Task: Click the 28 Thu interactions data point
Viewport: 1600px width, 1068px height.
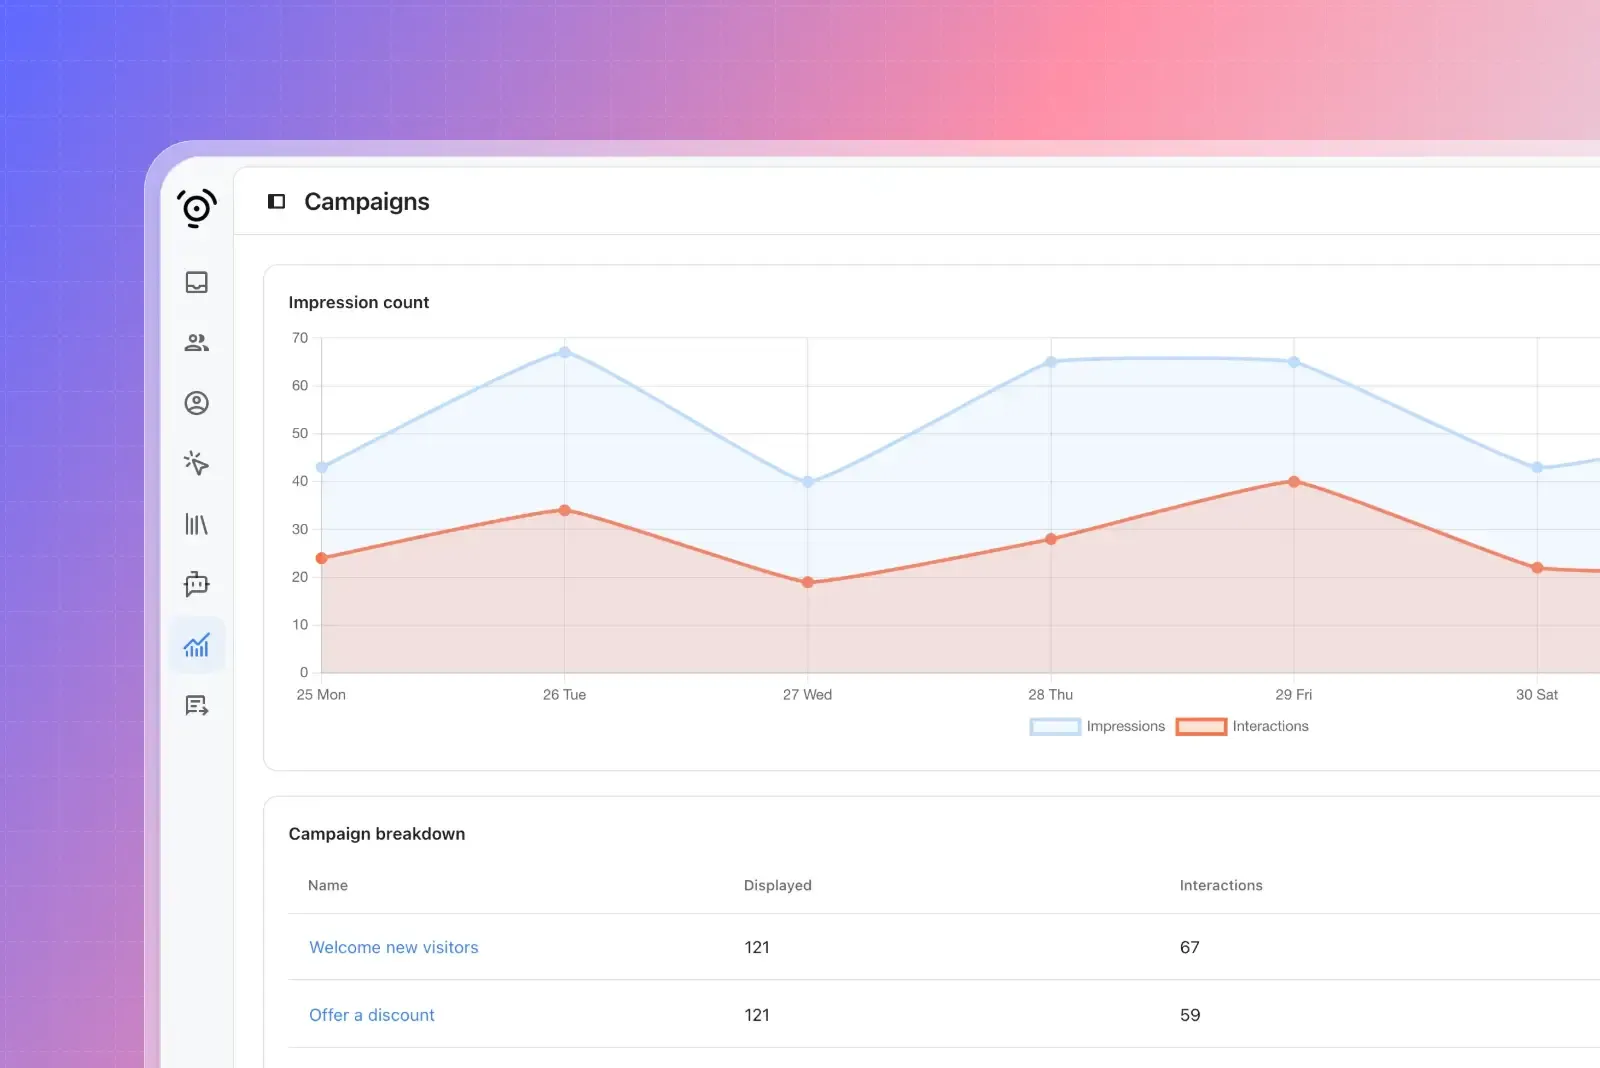Action: coord(1051,539)
